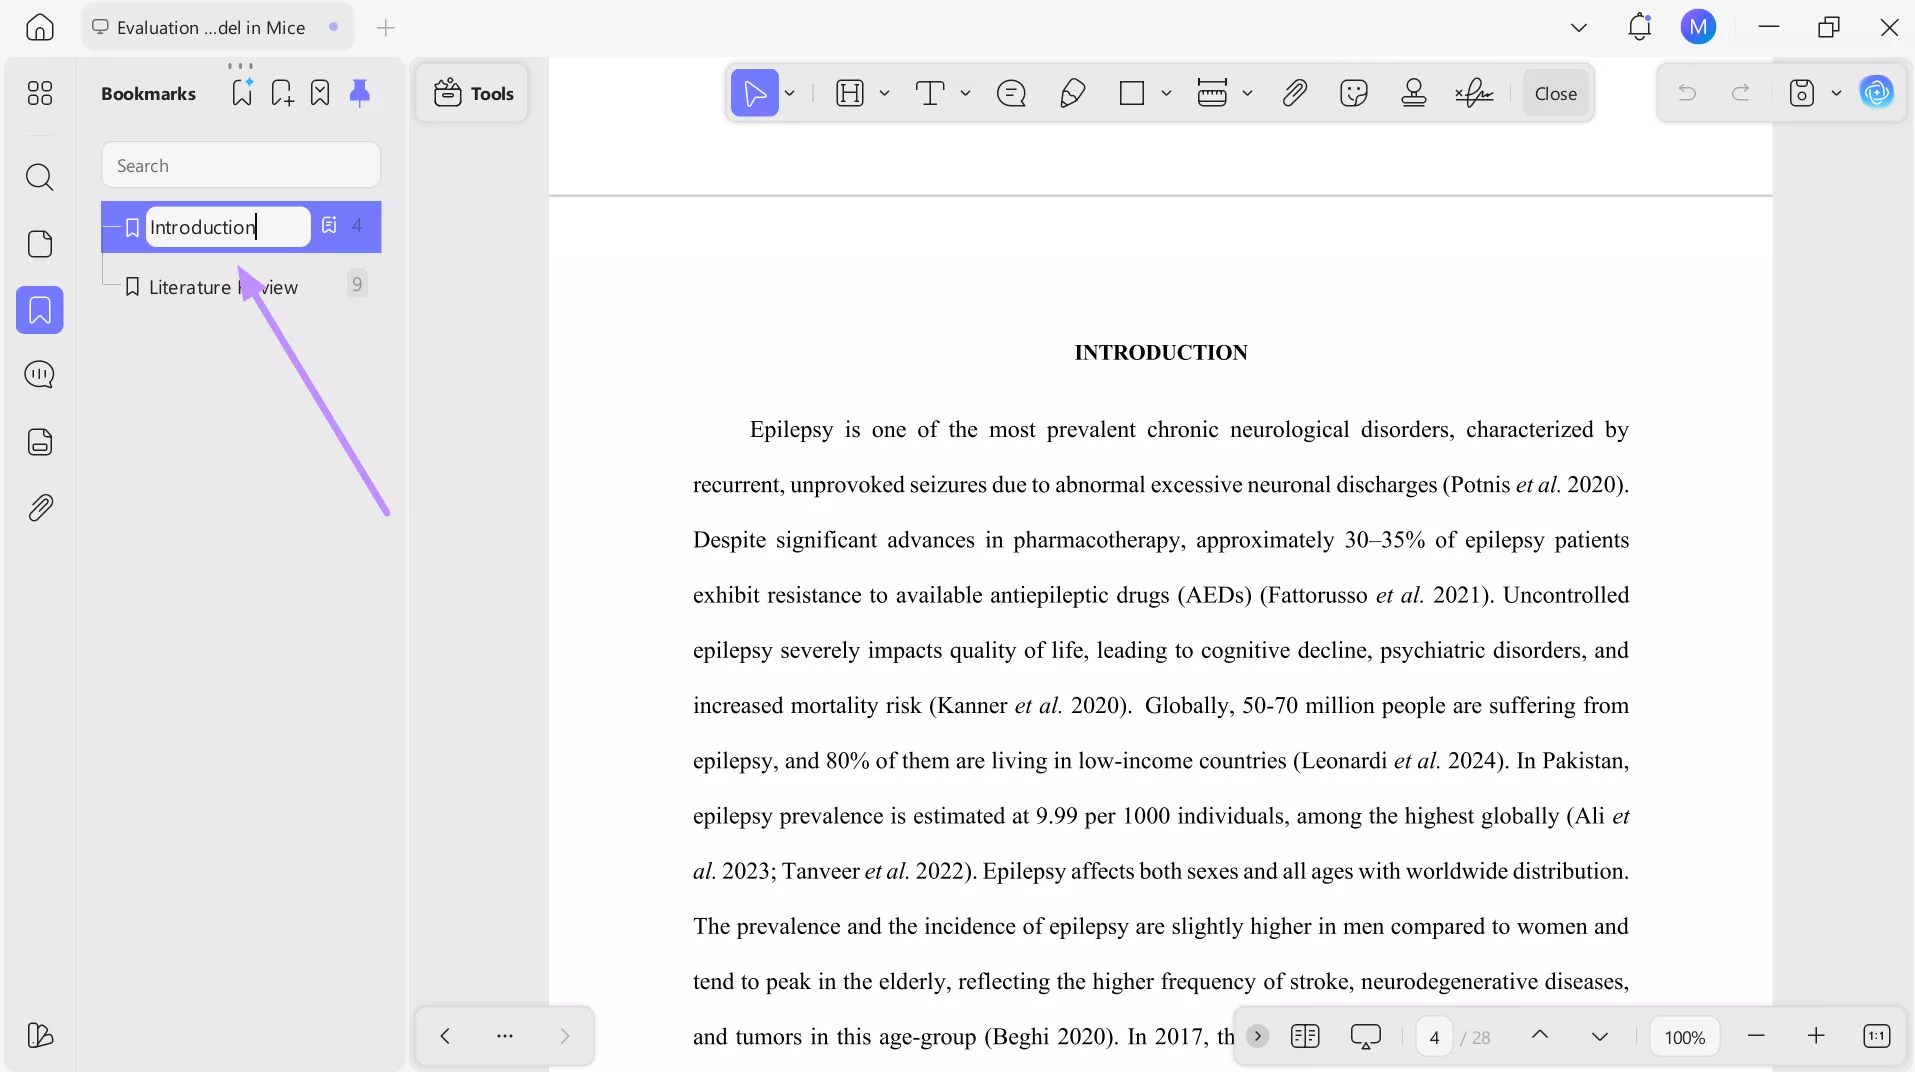The width and height of the screenshot is (1915, 1072).
Task: Redo the last undone action
Action: point(1741,93)
